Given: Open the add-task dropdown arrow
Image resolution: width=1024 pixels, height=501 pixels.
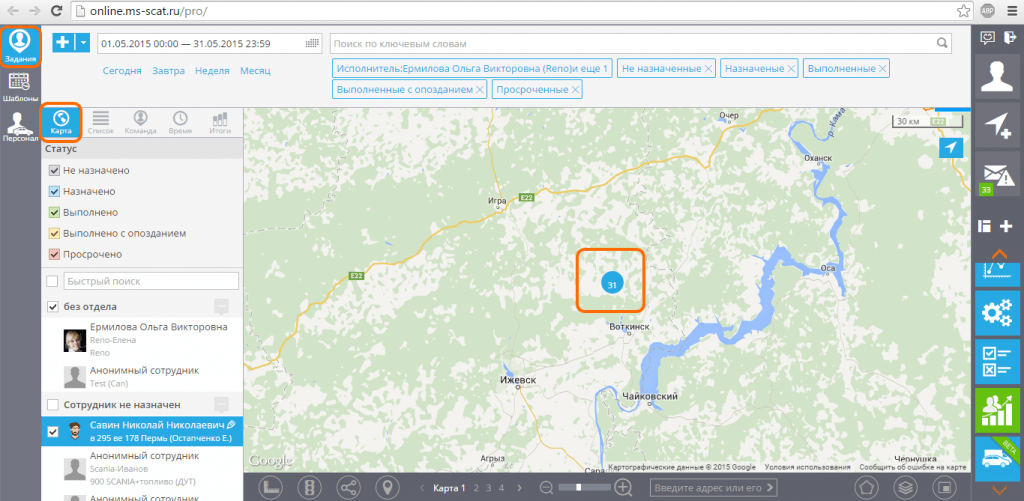Looking at the screenshot, I should 83,43.
